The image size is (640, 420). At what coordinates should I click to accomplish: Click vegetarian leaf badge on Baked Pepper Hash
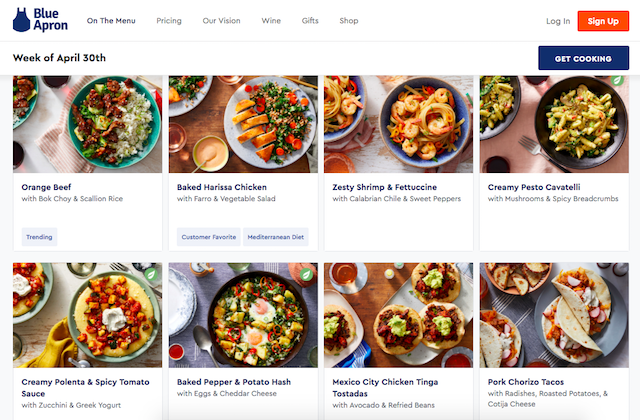308,273
